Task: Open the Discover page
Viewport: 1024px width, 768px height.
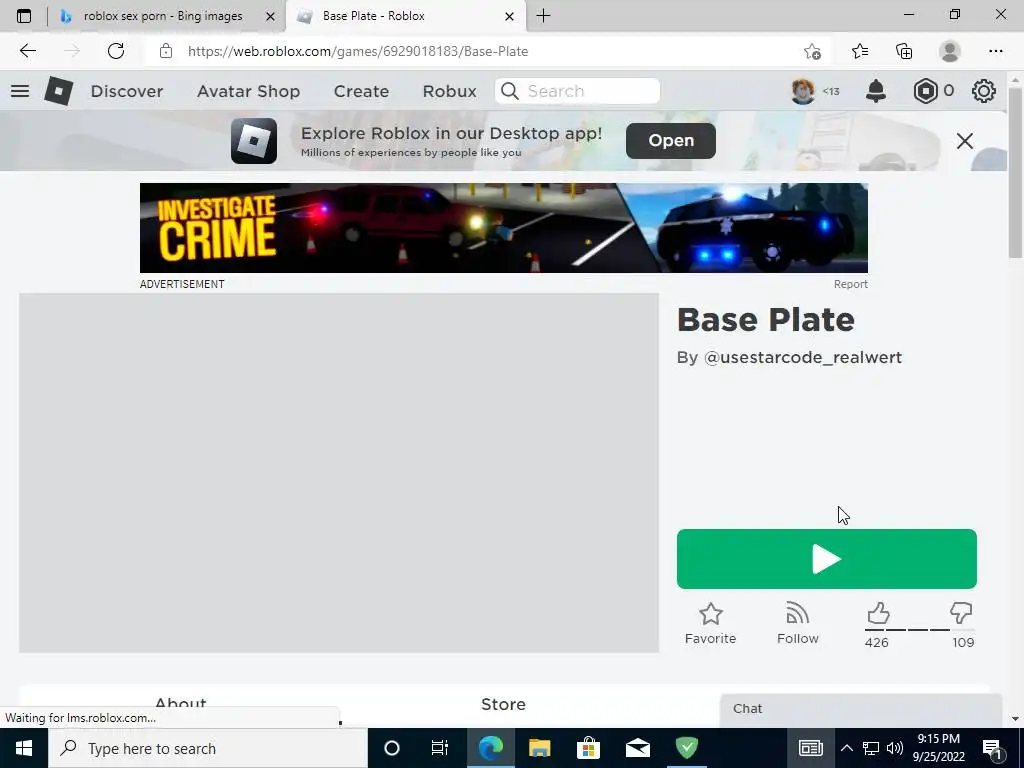Action: click(x=127, y=91)
